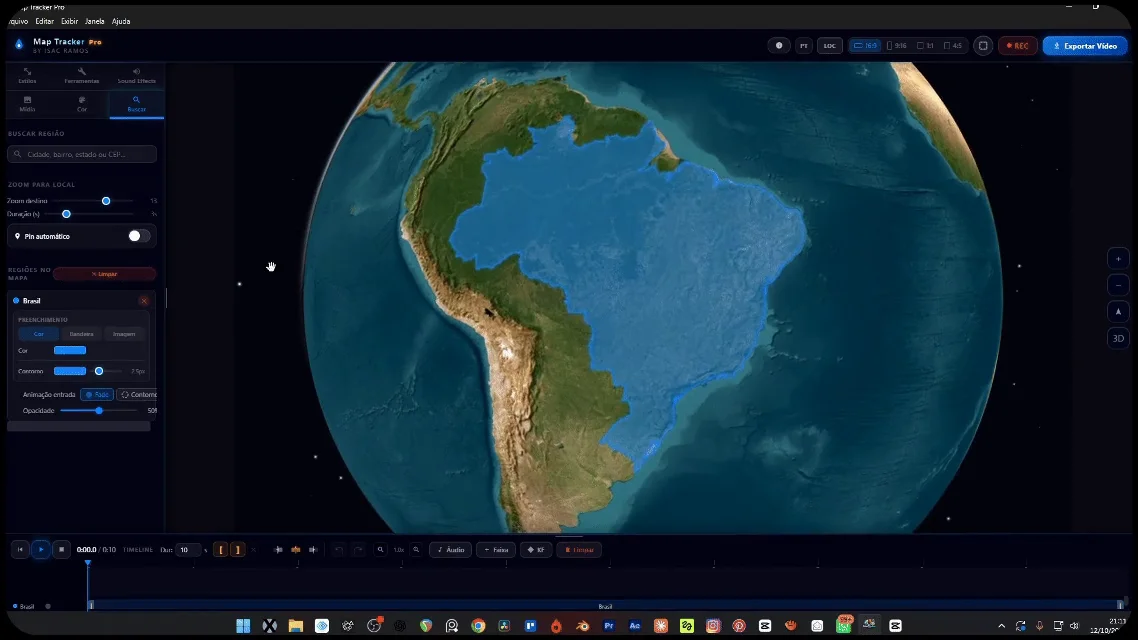The image size is (1138, 640).
Task: Open the Ferramentas panel tab
Action: pos(82,75)
